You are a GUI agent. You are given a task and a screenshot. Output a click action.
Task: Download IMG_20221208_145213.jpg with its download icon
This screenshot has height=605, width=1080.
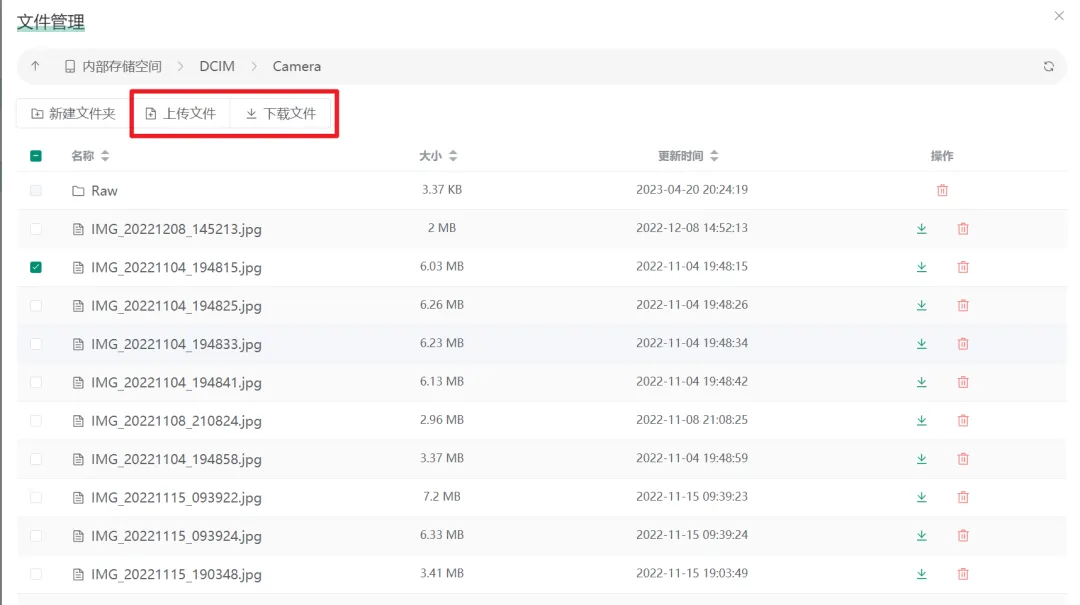[922, 229]
